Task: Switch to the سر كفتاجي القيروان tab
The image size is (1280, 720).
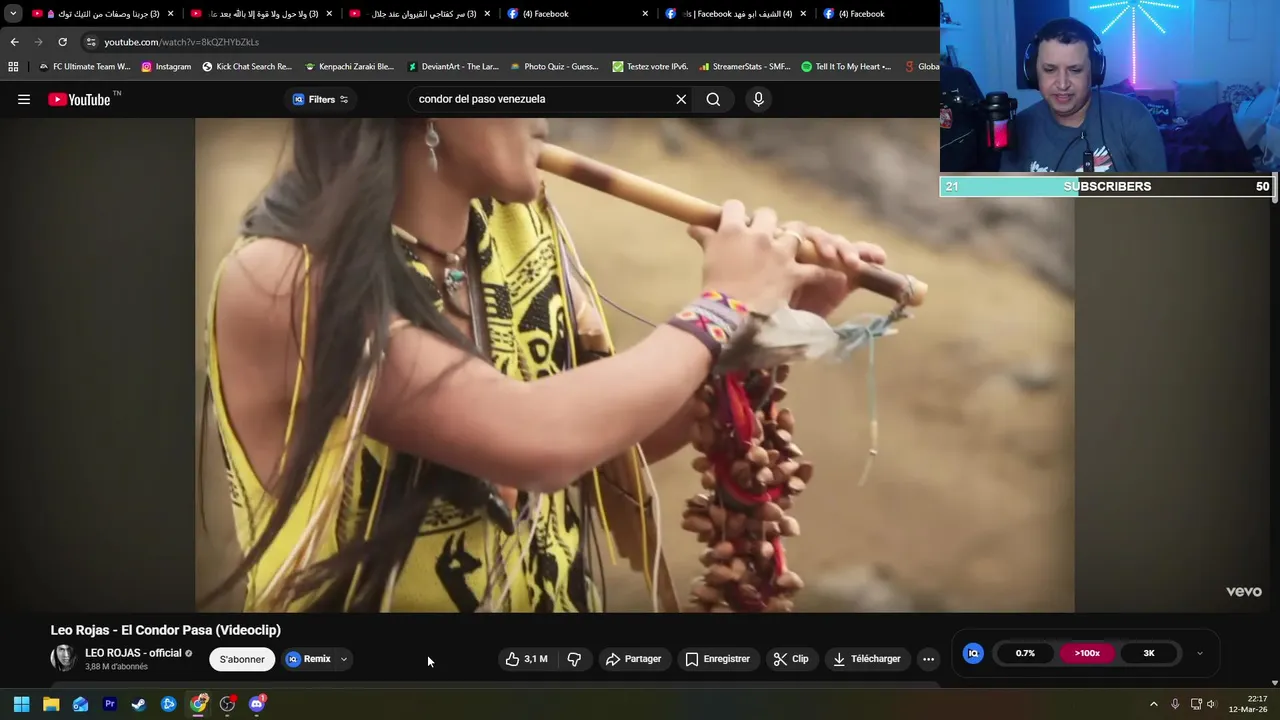Action: point(420,14)
